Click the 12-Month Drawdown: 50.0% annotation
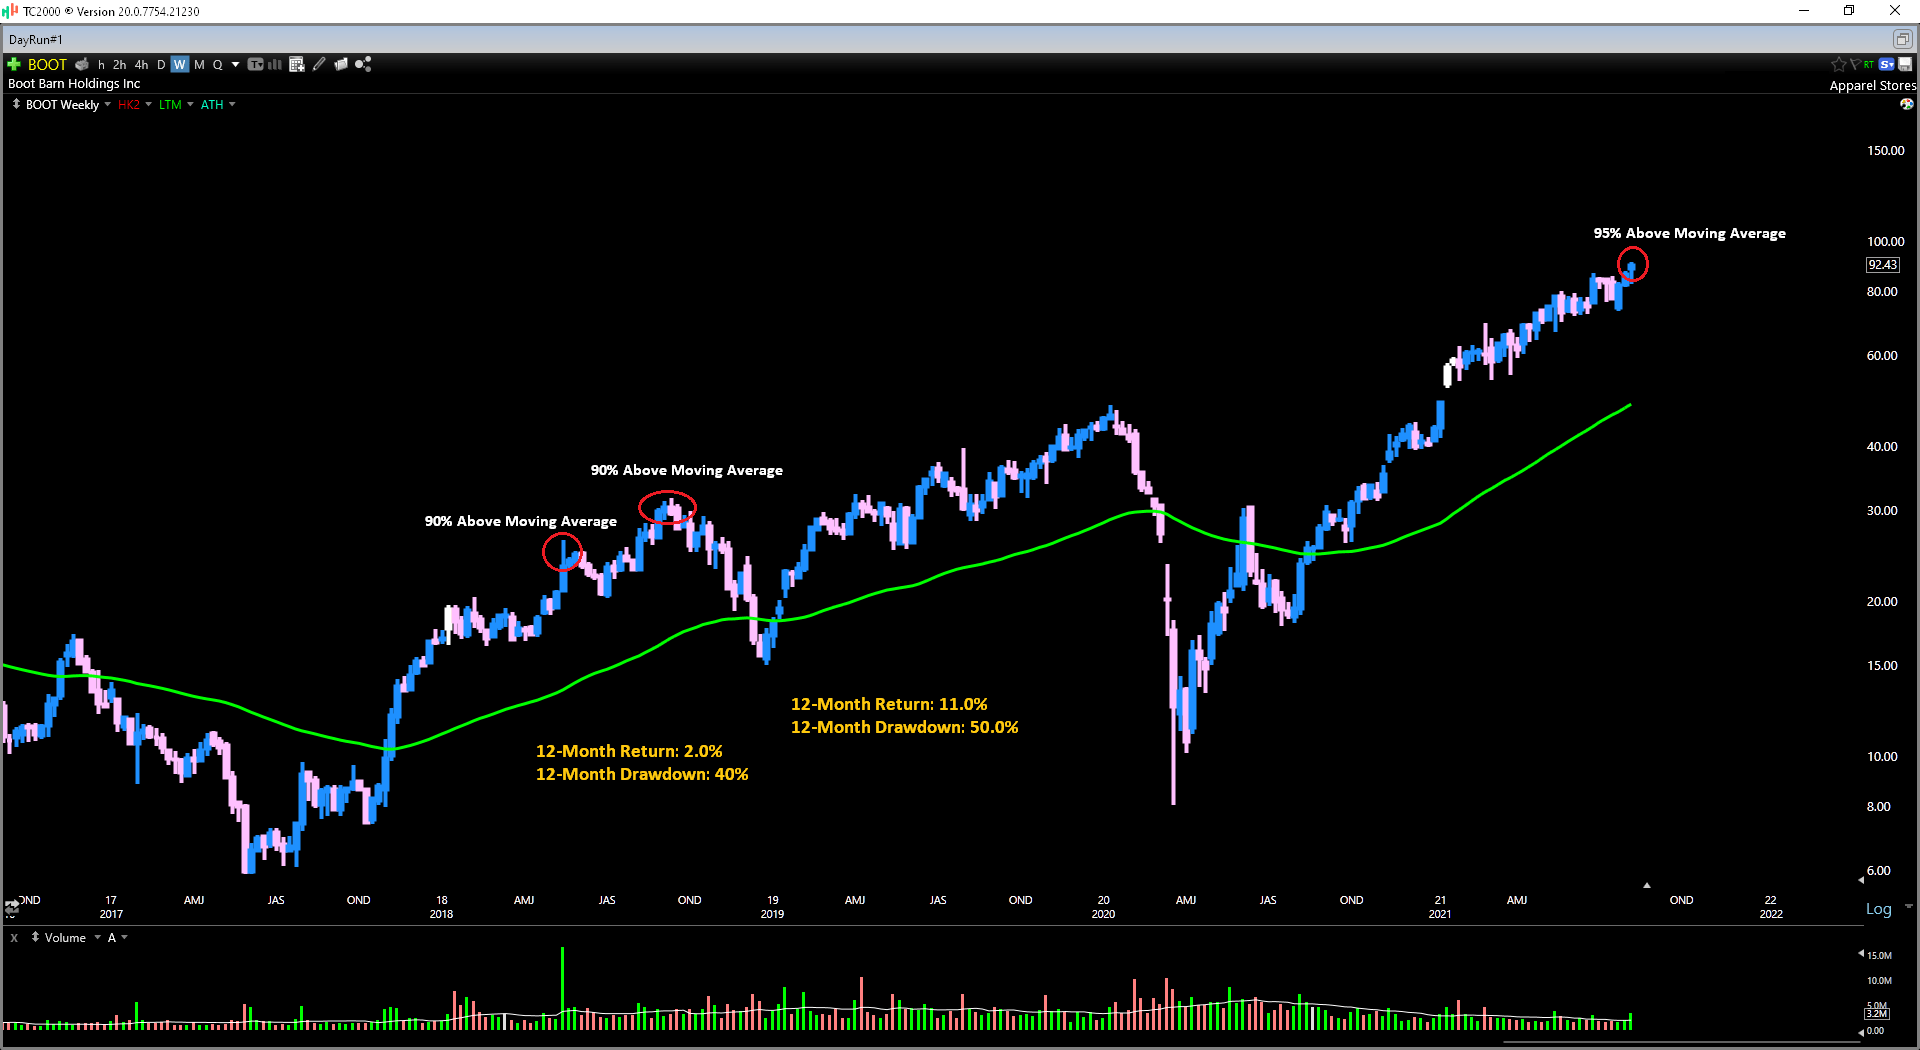The image size is (1920, 1050). point(904,727)
